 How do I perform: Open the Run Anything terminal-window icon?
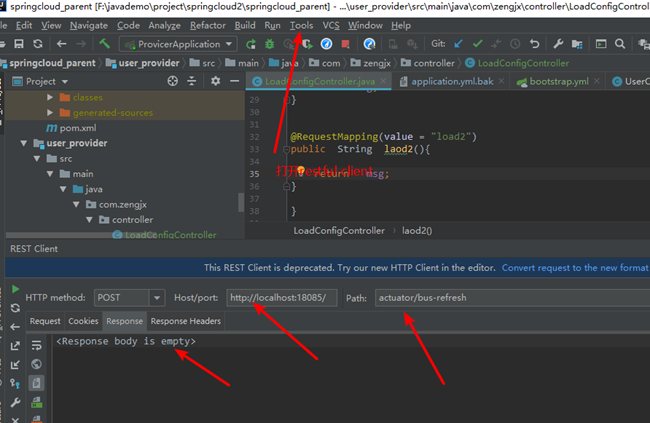pyautogui.click(x=601, y=44)
